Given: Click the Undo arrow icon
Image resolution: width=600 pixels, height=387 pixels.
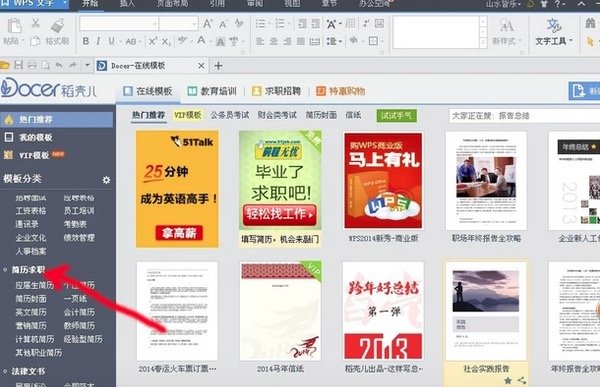Looking at the screenshot, I should 59,65.
